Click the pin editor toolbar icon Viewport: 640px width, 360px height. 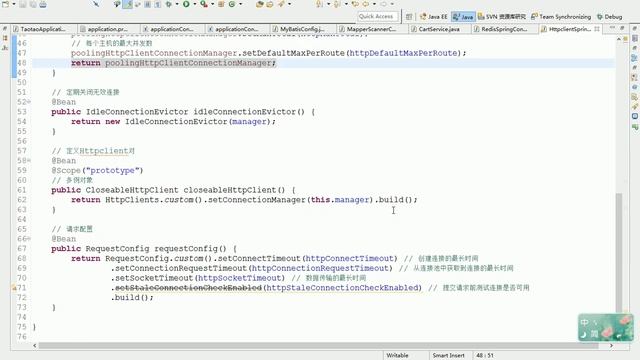point(96,4)
